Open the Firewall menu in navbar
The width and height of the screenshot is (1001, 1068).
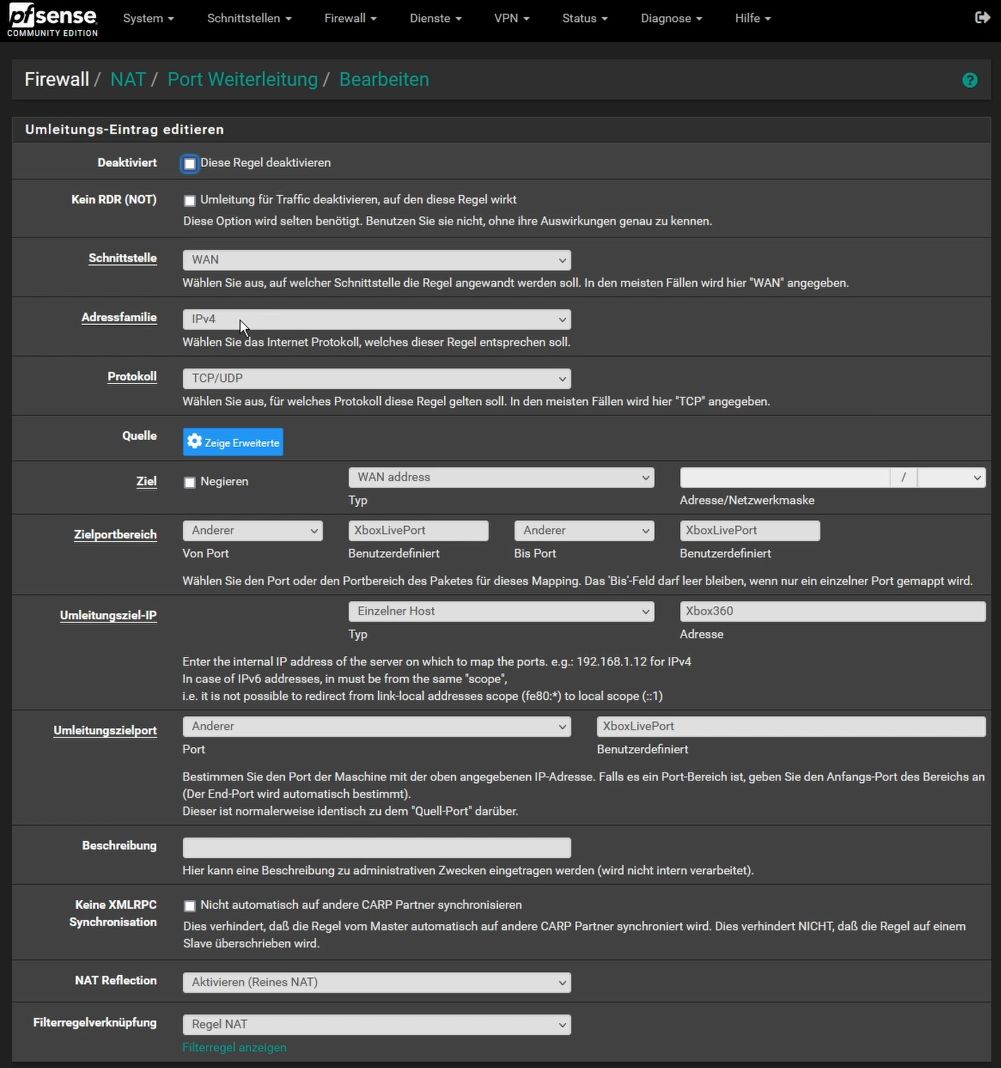pos(350,19)
